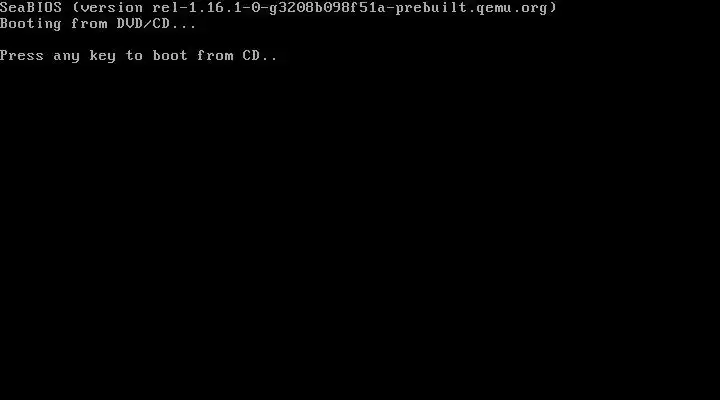Click the "CD.." text ending the prompt

pos(260,56)
